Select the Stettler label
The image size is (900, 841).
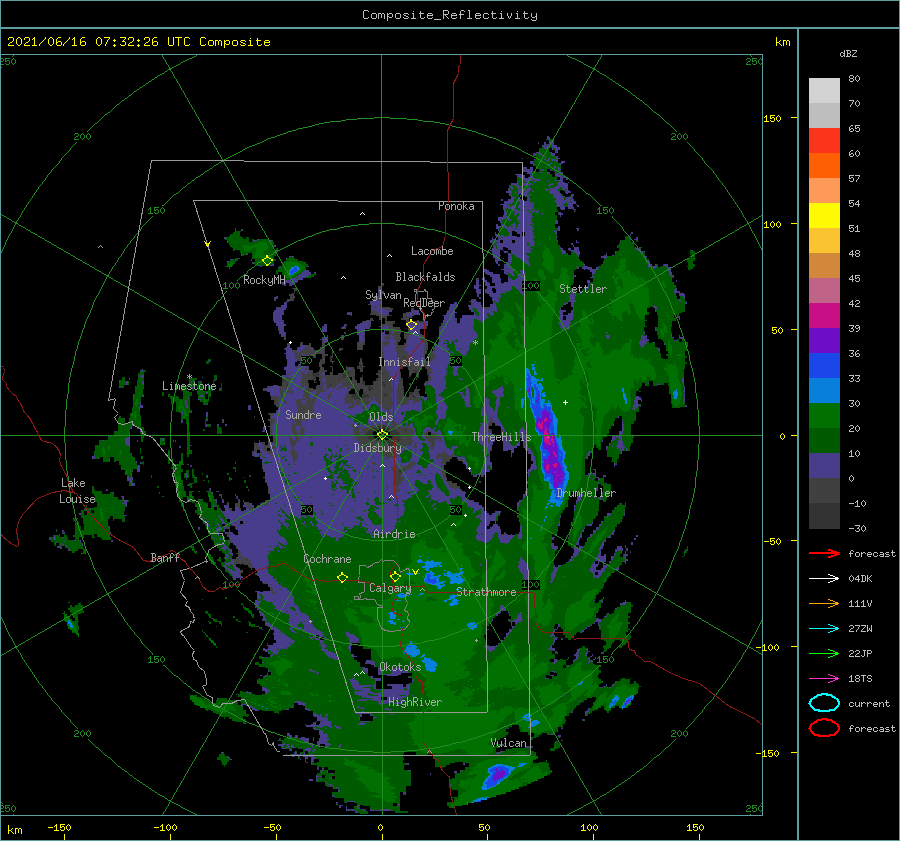point(583,289)
